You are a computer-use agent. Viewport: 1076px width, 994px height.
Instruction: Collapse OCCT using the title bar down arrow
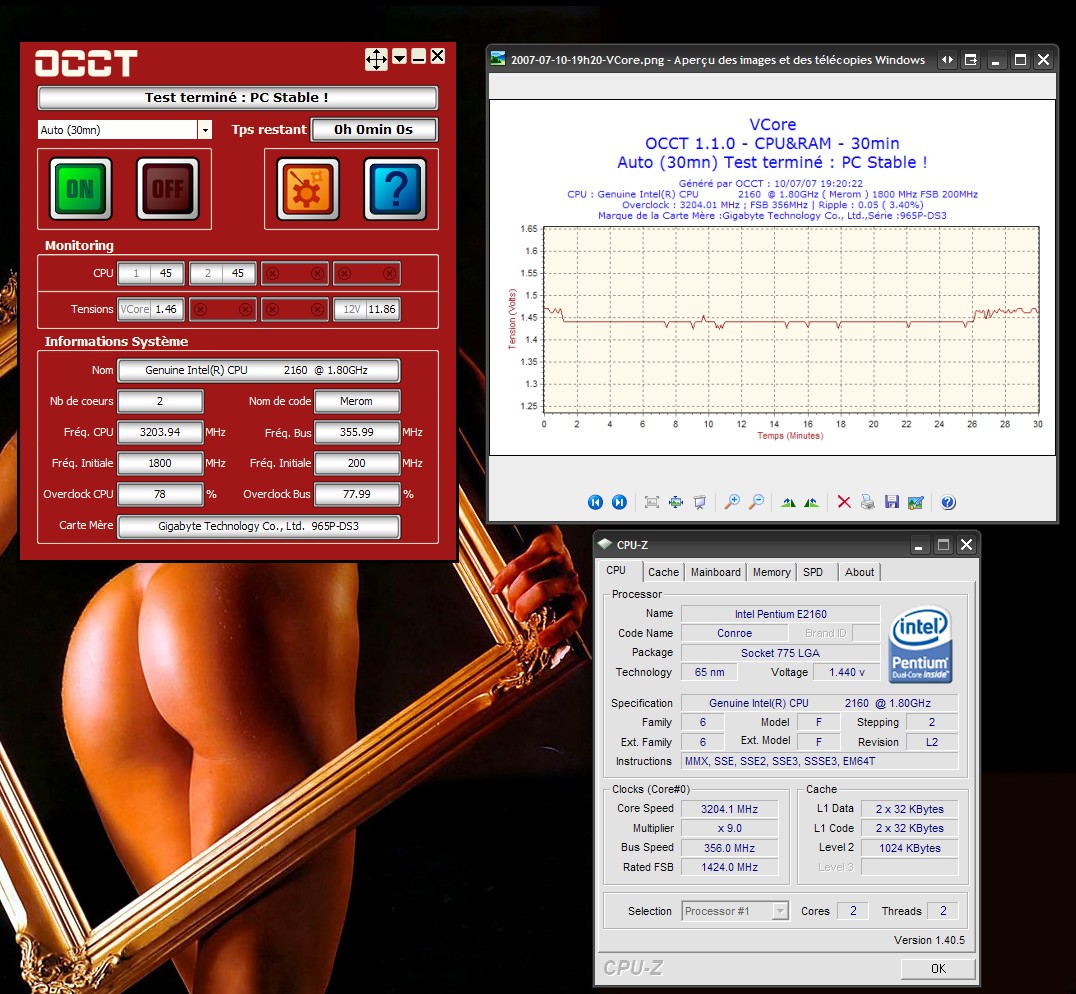(x=399, y=59)
